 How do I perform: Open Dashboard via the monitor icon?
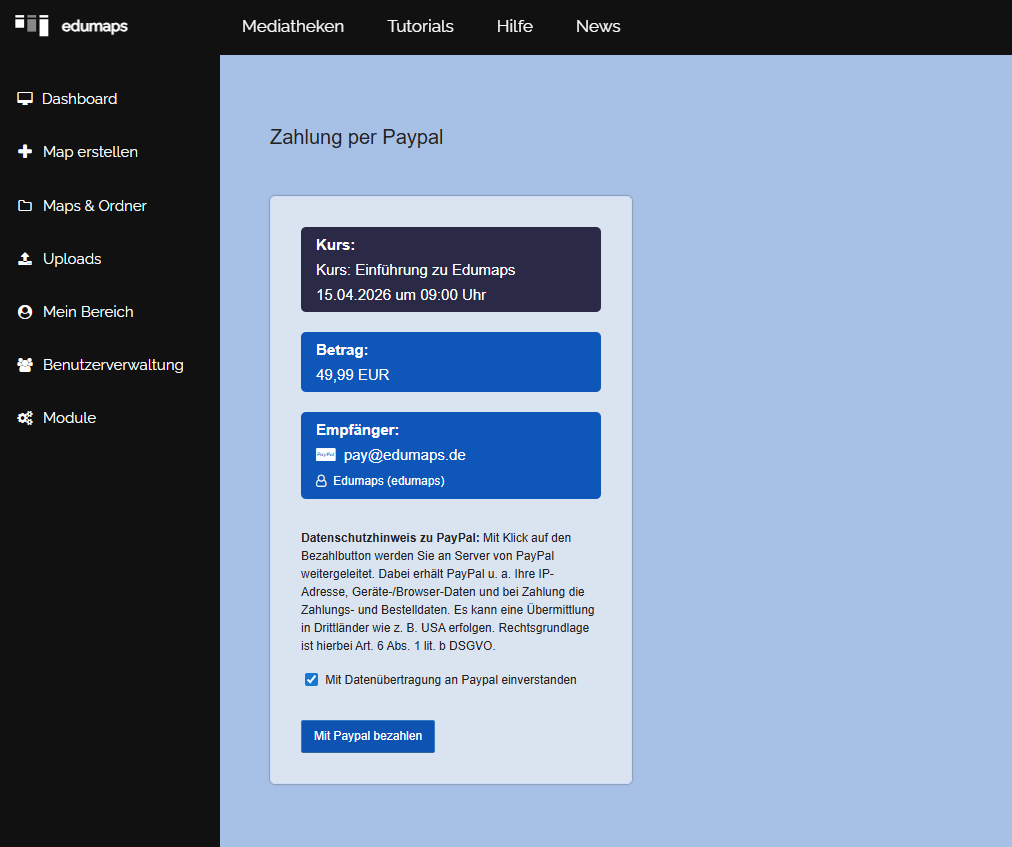click(x=25, y=99)
